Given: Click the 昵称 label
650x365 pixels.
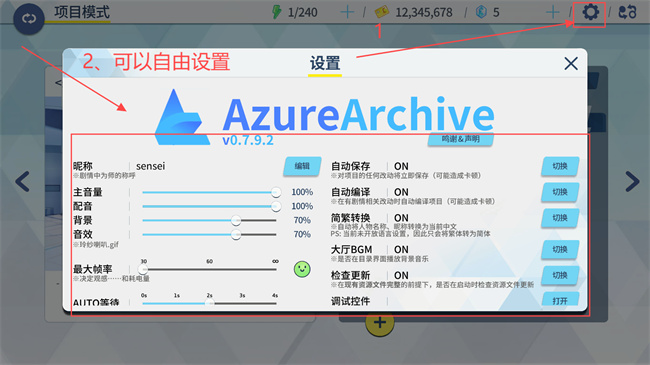Looking at the screenshot, I should point(83,166).
